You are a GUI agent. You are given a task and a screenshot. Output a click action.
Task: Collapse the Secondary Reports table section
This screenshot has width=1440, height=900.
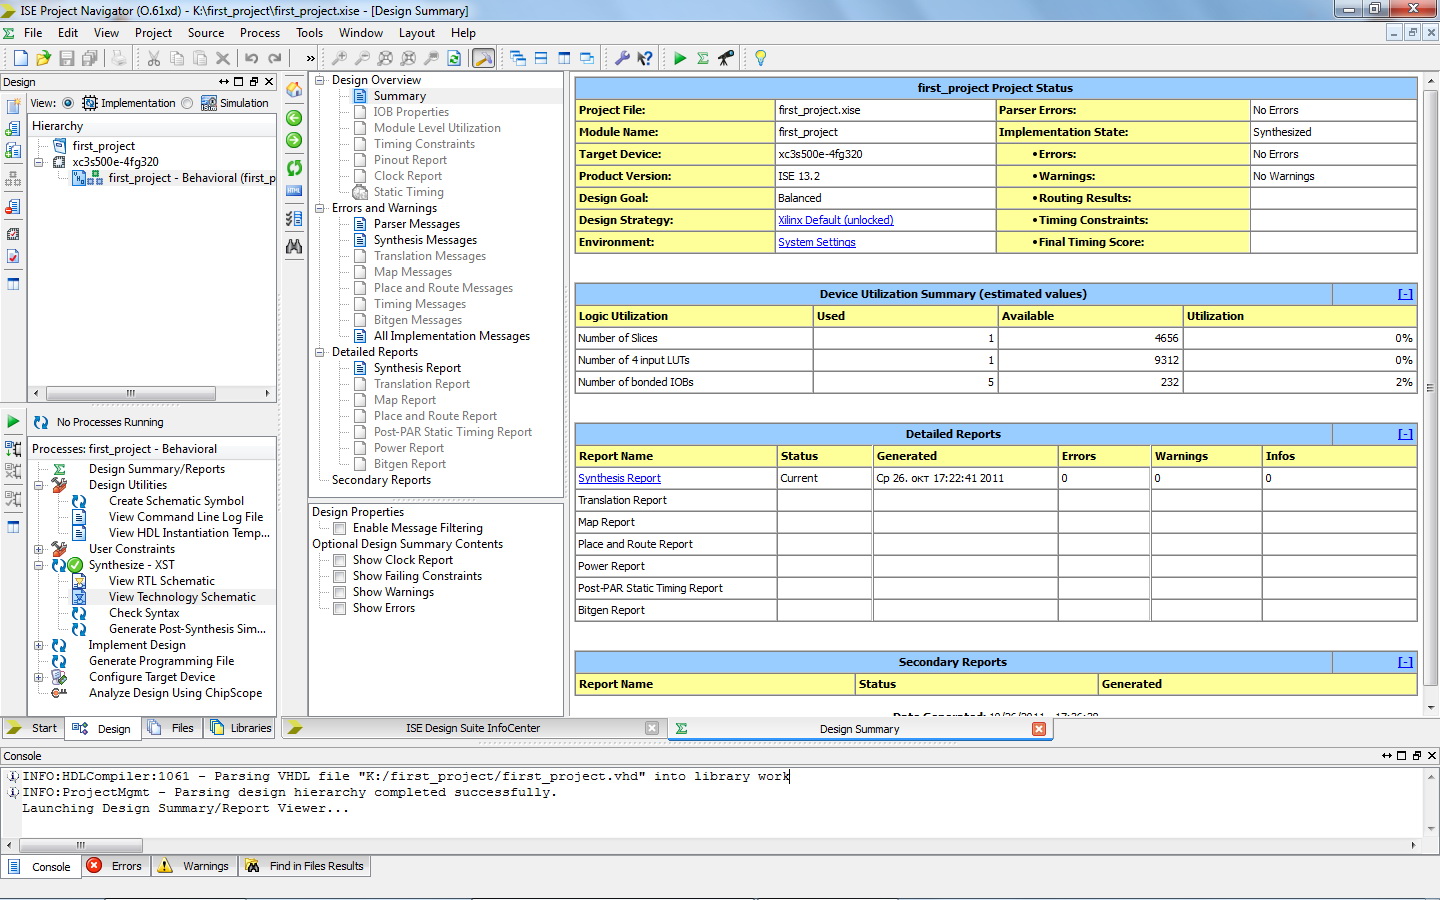[1405, 662]
